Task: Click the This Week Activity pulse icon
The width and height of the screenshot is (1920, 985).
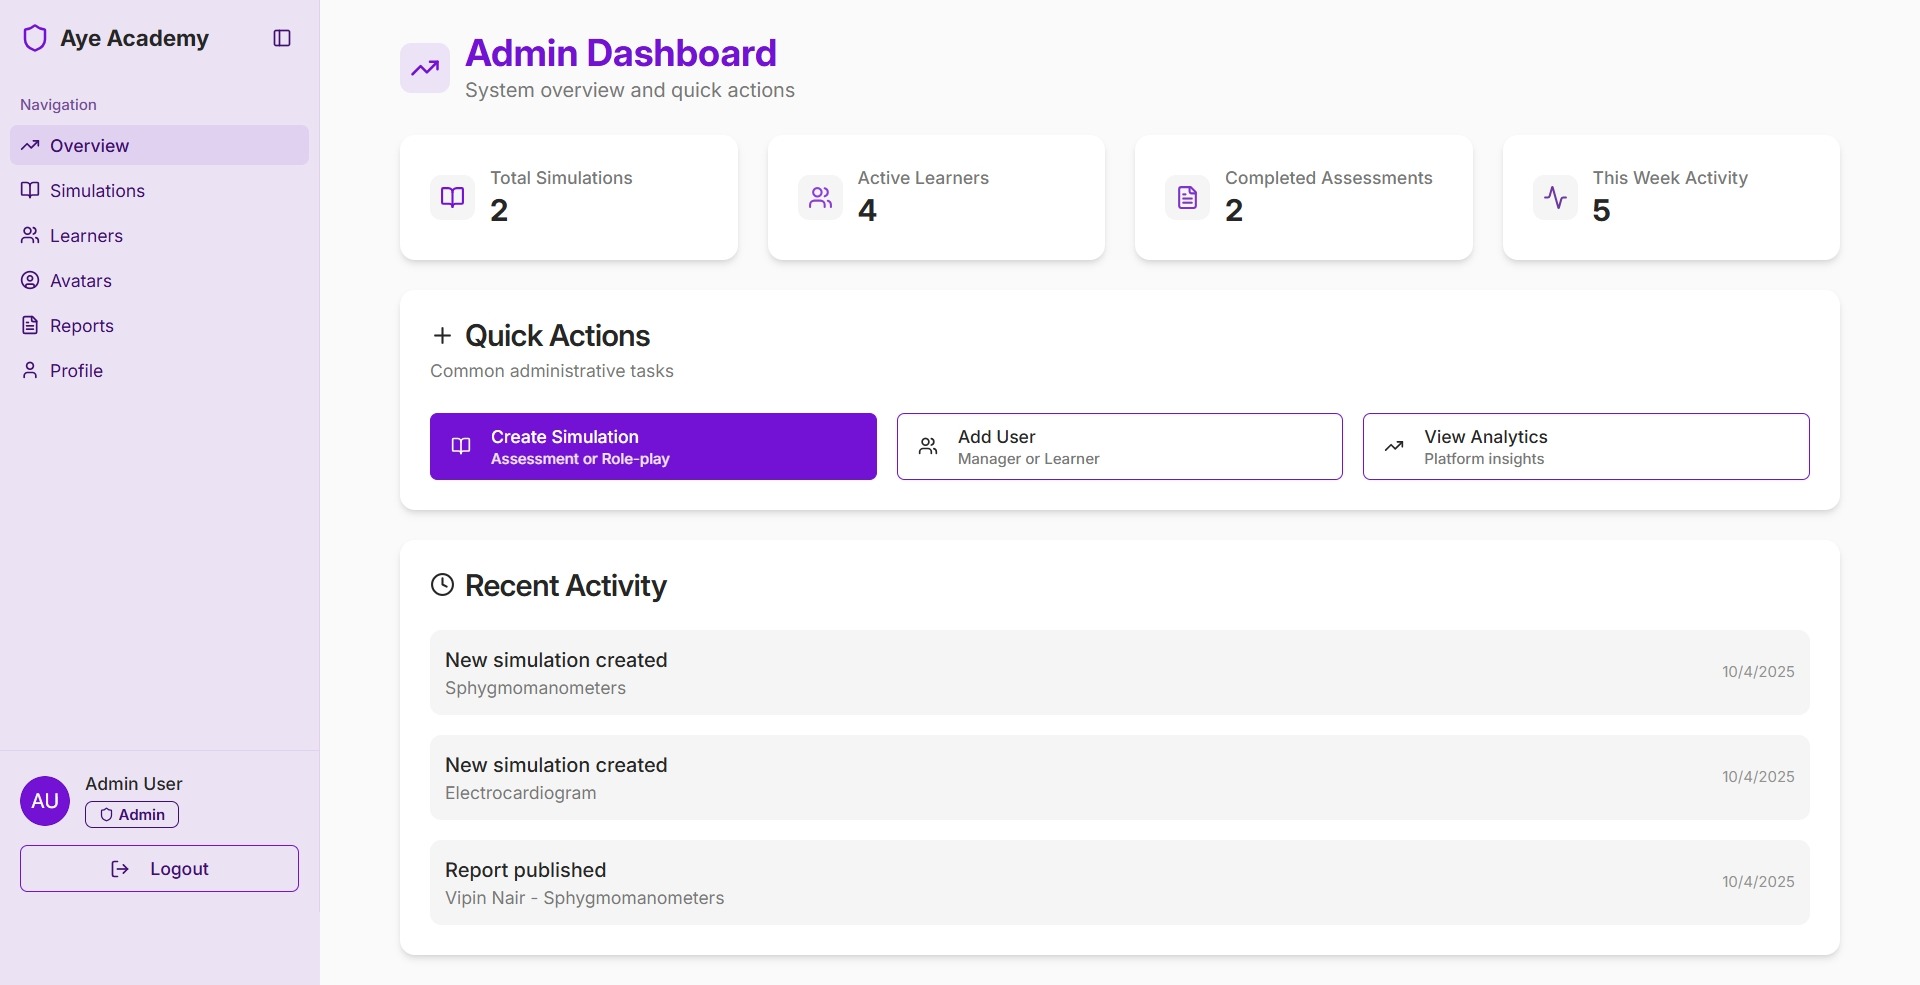Action: coord(1554,197)
